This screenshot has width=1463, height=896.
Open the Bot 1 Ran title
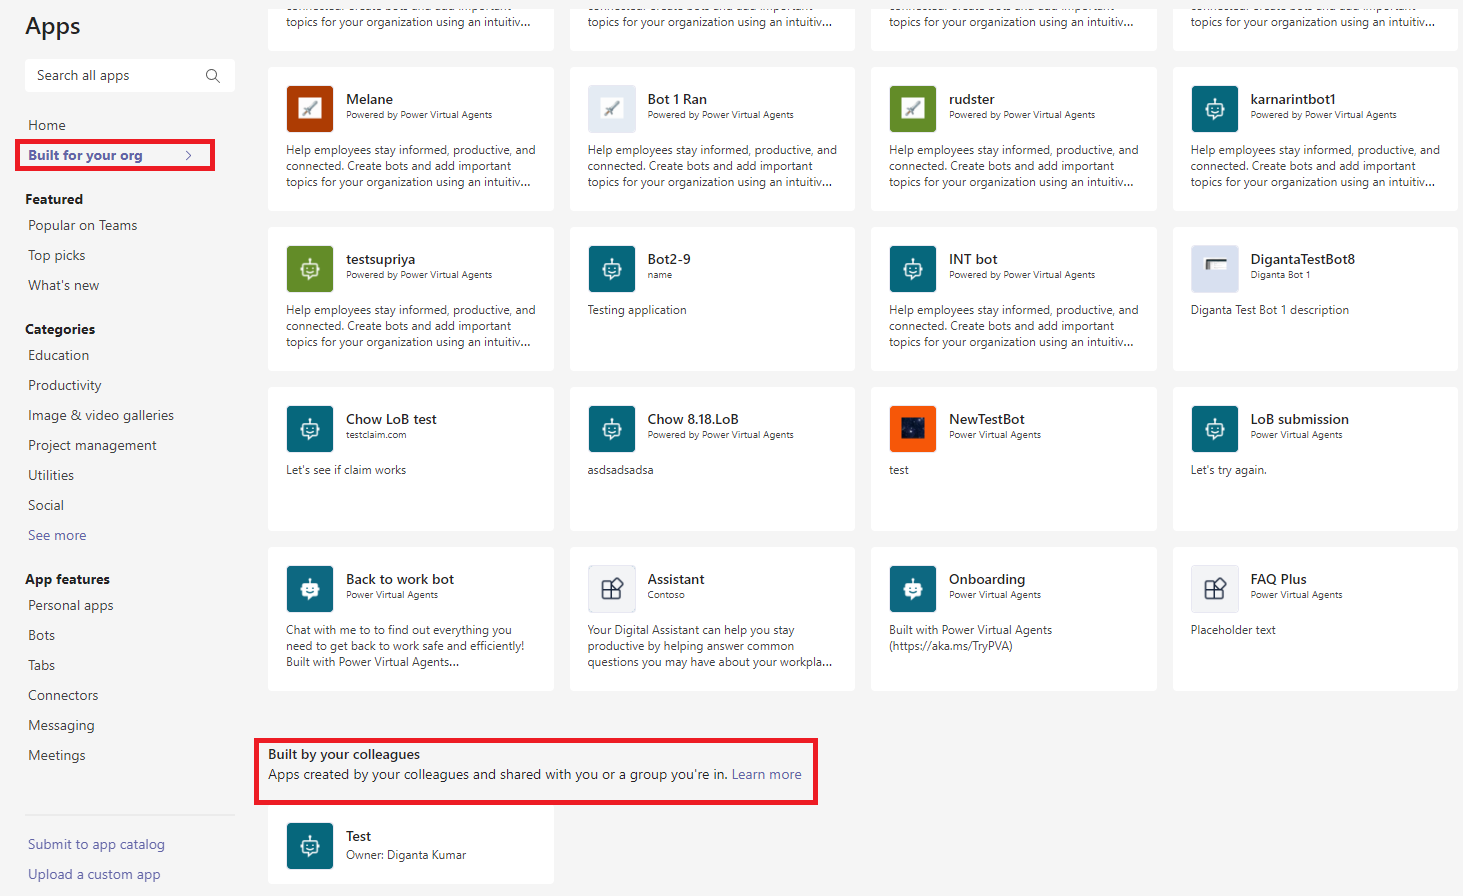pyautogui.click(x=677, y=99)
